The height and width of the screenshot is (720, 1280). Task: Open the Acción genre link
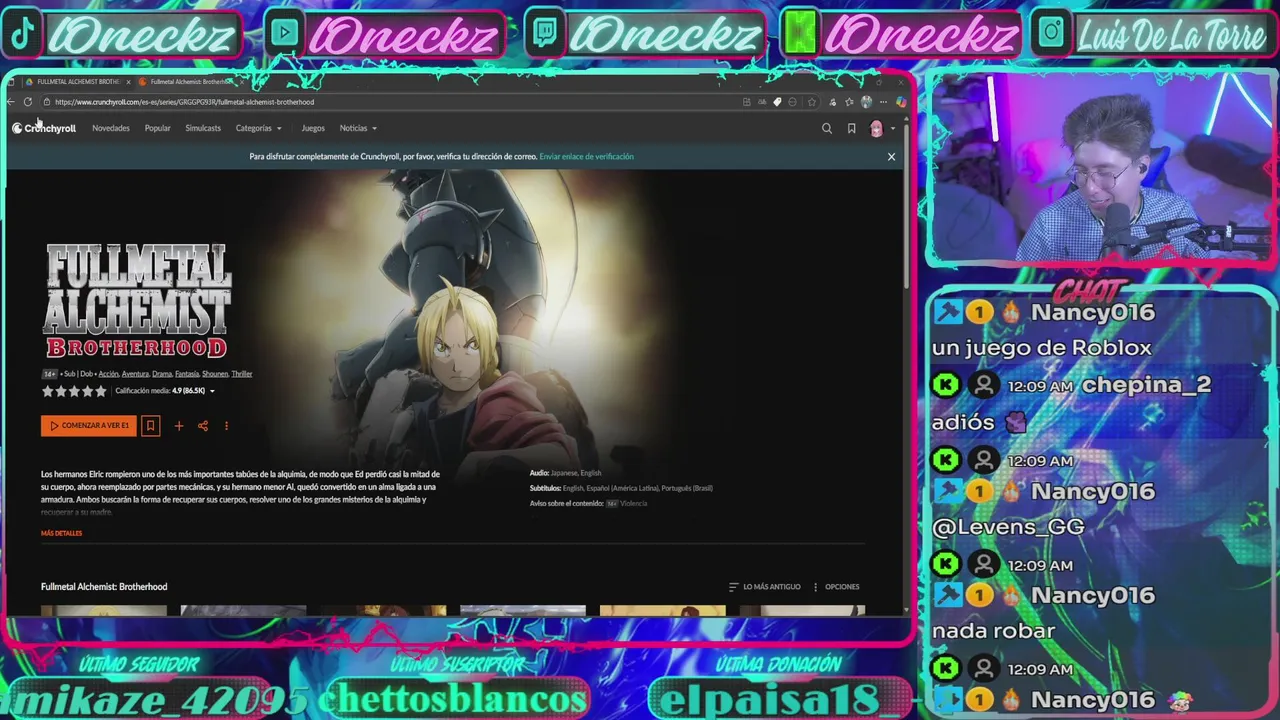tap(108, 374)
